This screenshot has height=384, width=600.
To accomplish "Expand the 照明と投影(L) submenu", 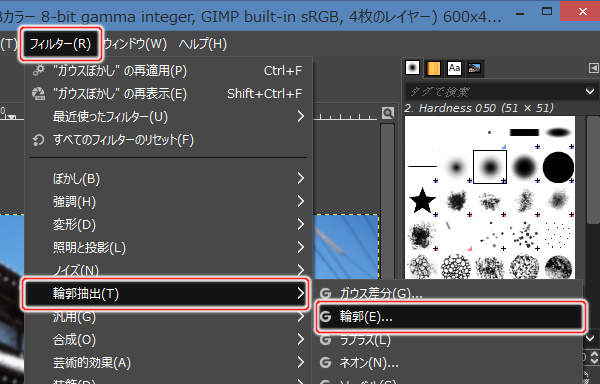I will tap(168, 247).
